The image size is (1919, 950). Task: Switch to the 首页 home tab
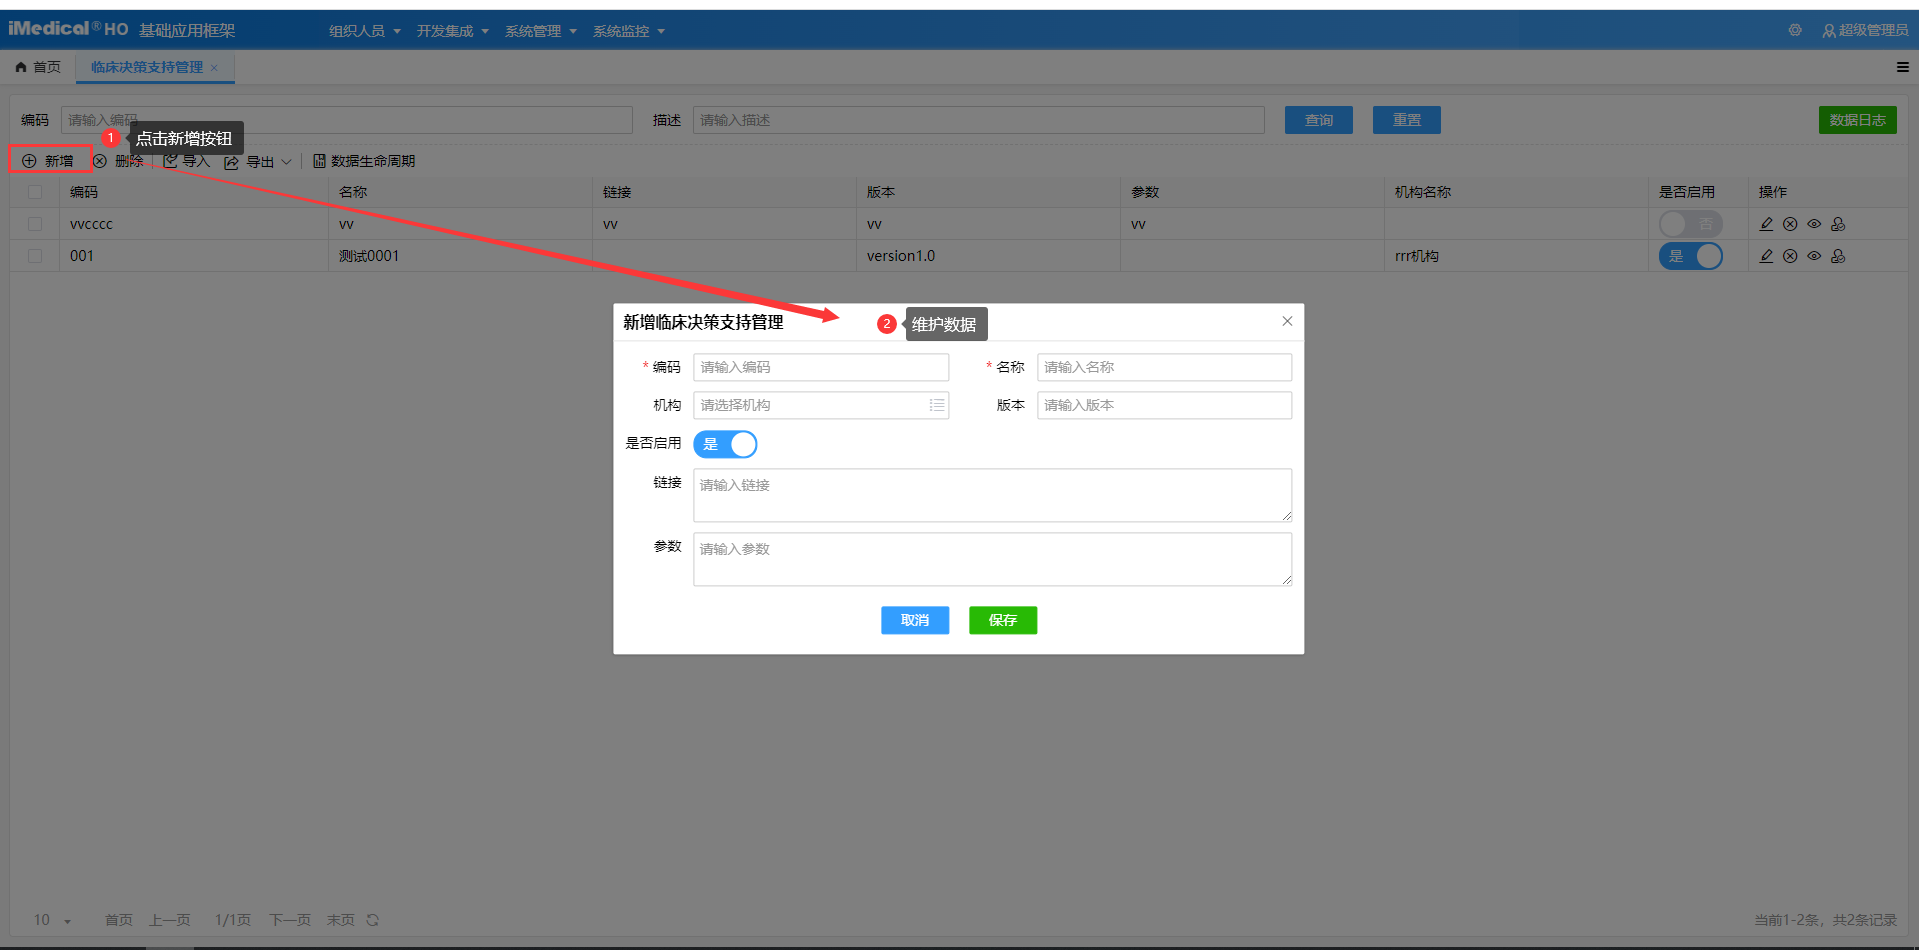(38, 67)
